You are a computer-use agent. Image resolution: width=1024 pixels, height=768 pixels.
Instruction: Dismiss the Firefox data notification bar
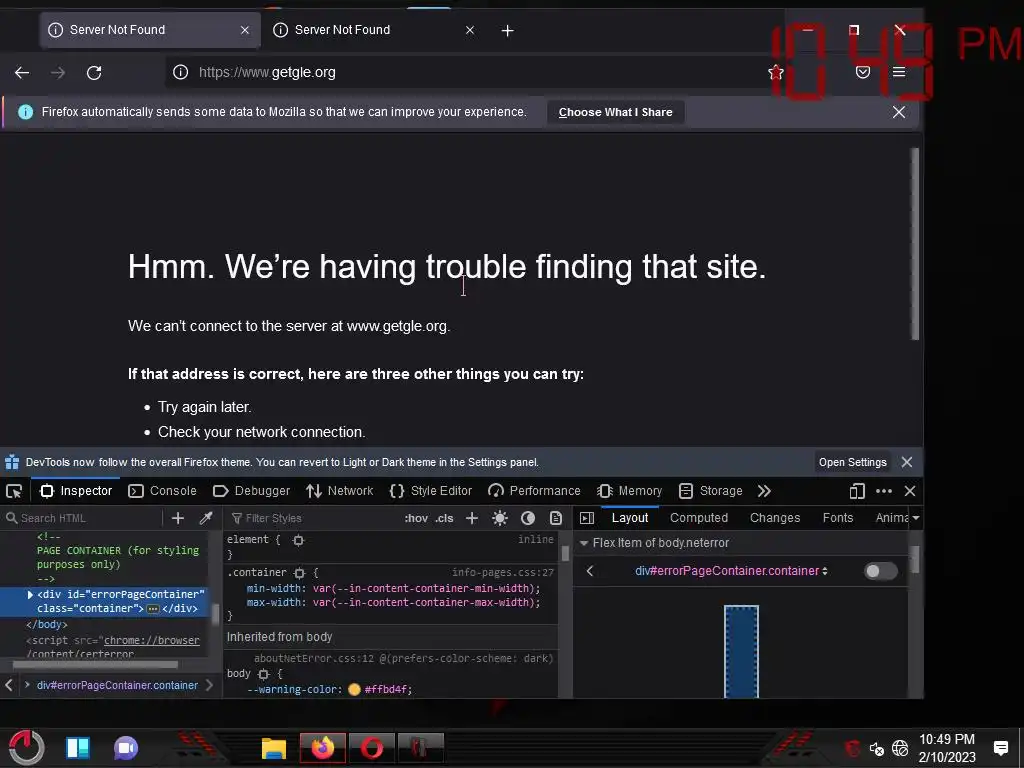(899, 112)
